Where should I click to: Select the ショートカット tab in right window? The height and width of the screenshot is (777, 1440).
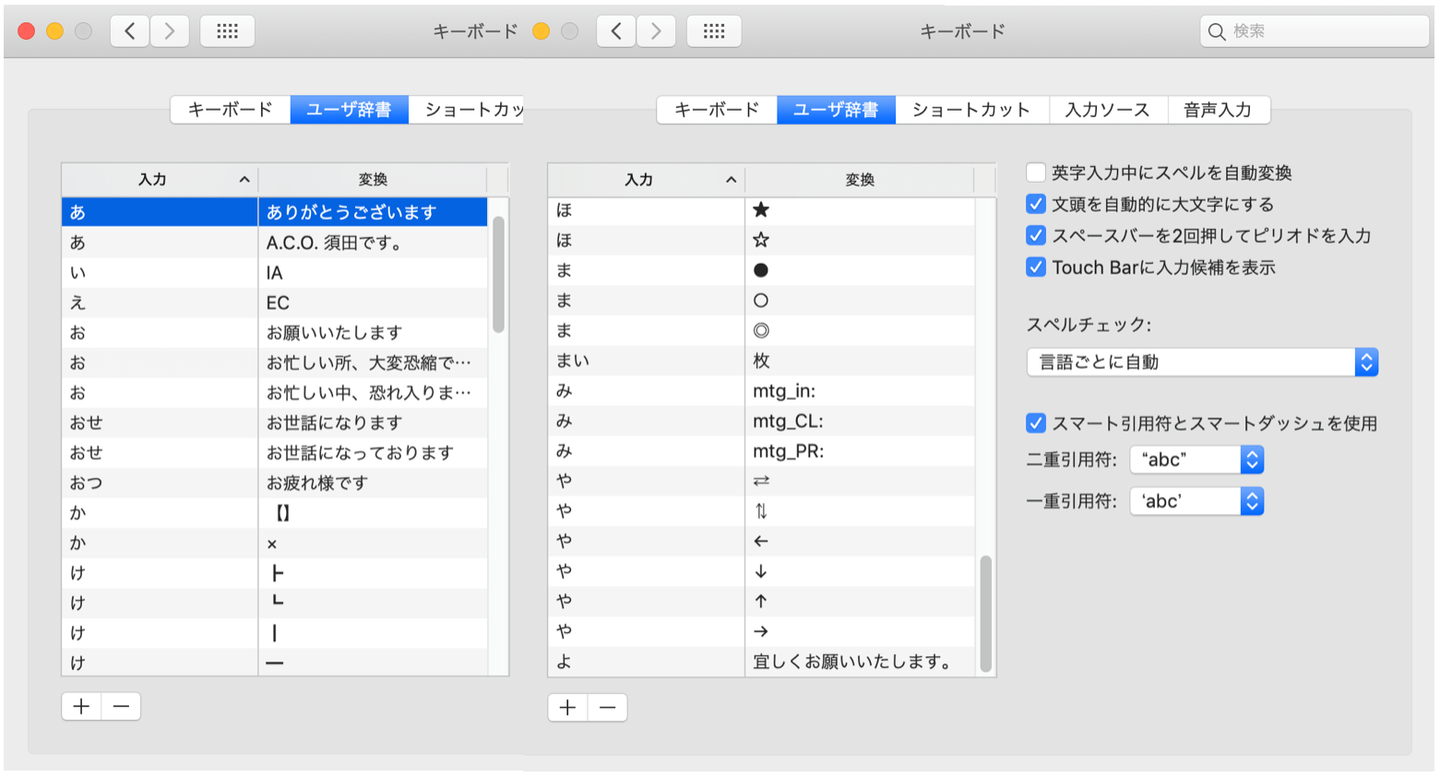point(971,110)
